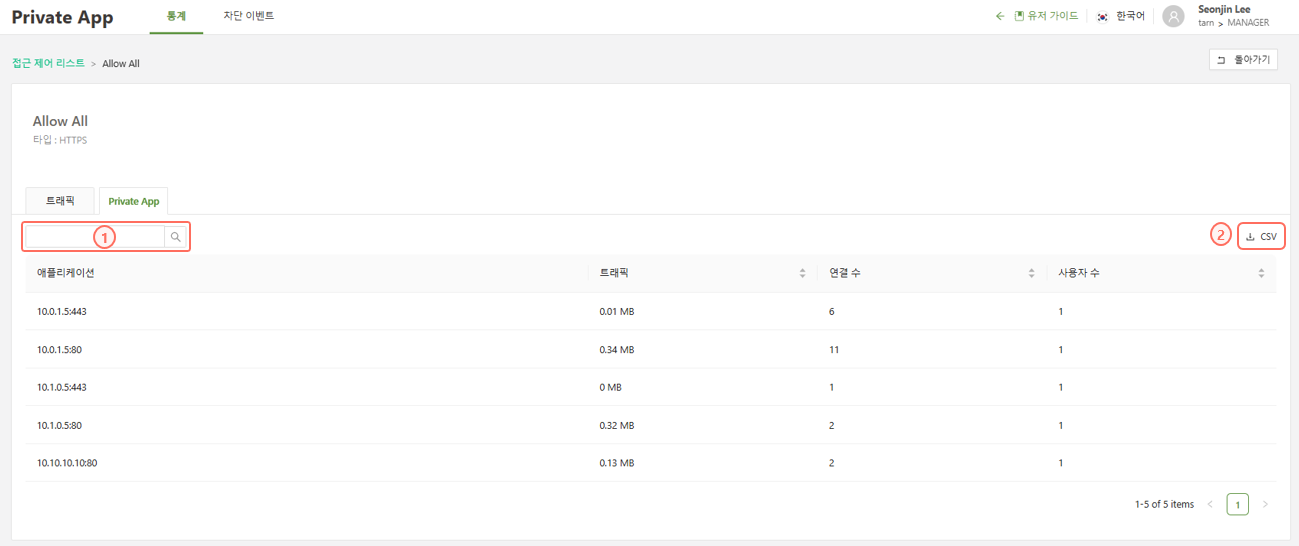Download the table as CSV
The width and height of the screenshot is (1299, 546).
[x=1261, y=237]
